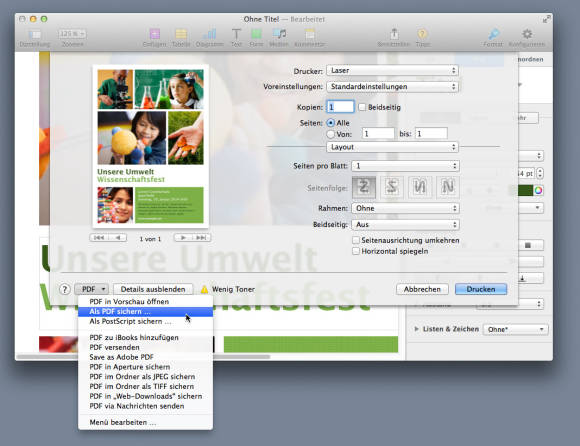The height and width of the screenshot is (446, 580).
Task: Choose Als PostScript sichern menu item
Action: coord(145,321)
